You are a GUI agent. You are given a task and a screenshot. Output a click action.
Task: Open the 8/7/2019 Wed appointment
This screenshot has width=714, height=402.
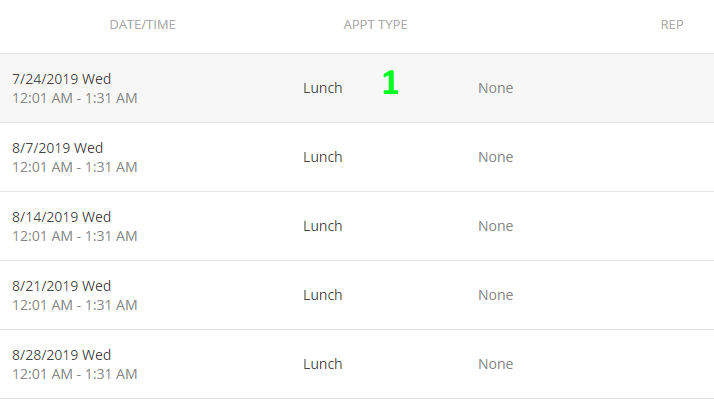point(57,148)
